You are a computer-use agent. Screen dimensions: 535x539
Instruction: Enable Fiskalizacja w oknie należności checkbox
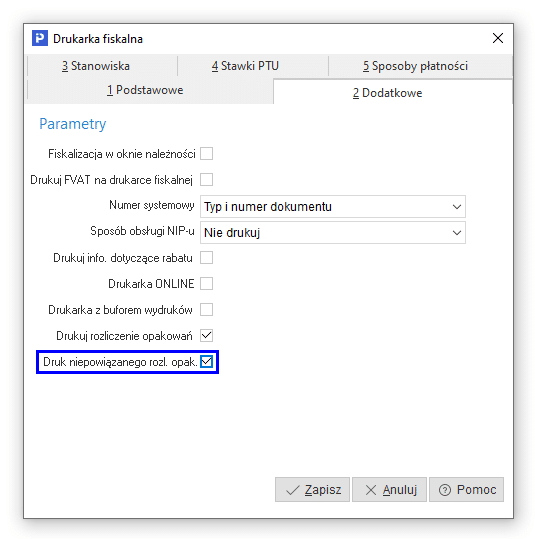click(206, 154)
